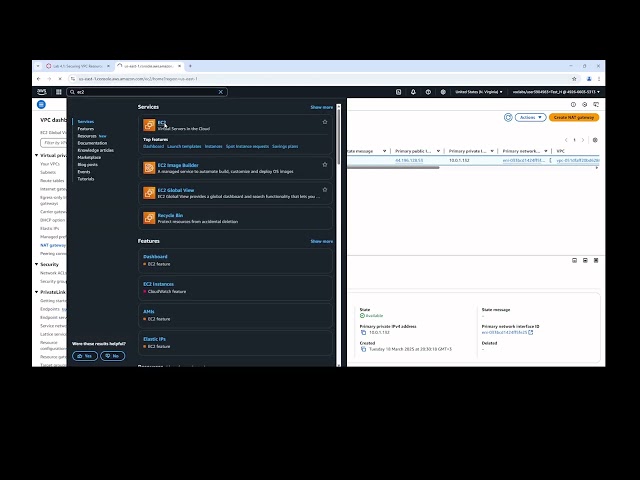Select Documentation in the search categories

92,143
